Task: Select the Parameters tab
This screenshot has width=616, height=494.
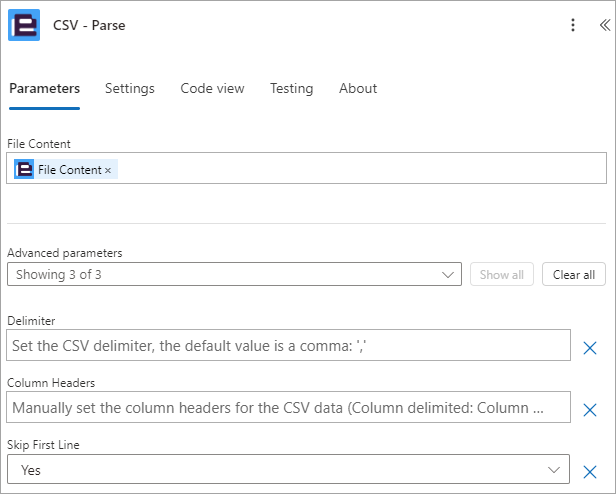Action: click(44, 88)
